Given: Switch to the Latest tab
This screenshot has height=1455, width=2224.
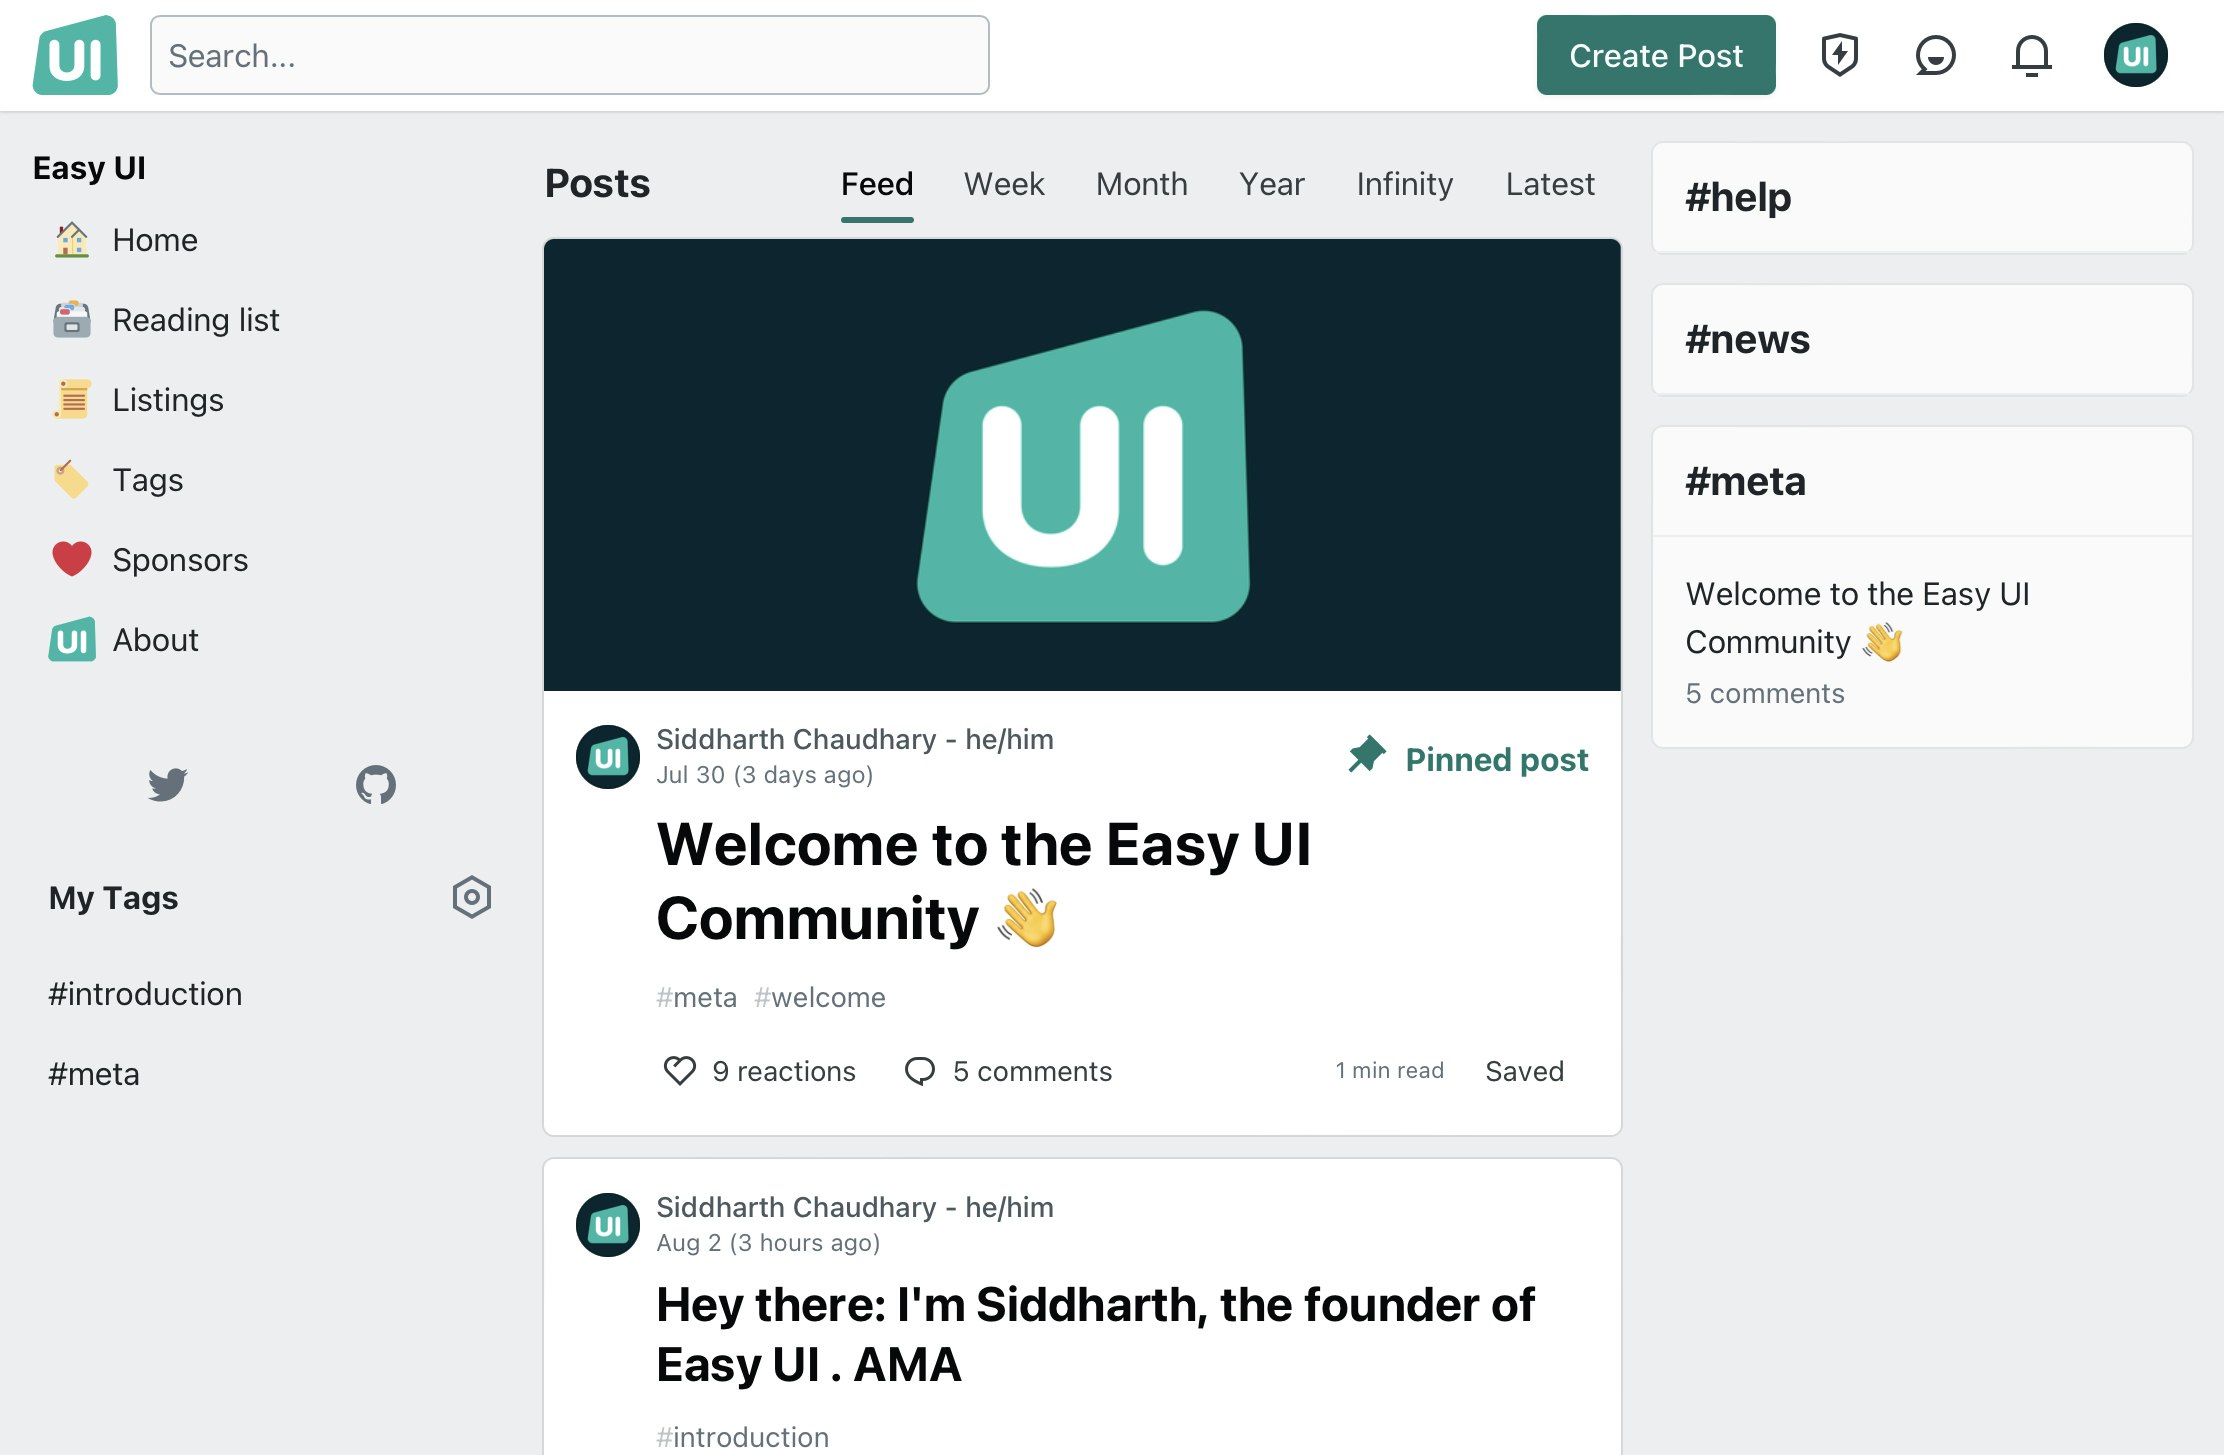Looking at the screenshot, I should tap(1549, 184).
